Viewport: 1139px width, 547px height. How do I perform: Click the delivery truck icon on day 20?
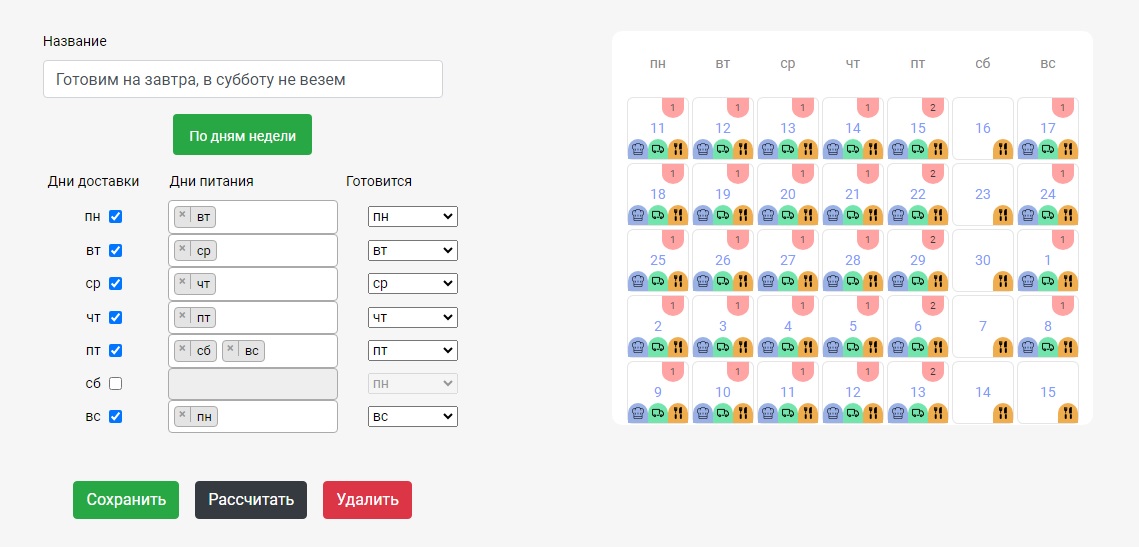pos(786,214)
